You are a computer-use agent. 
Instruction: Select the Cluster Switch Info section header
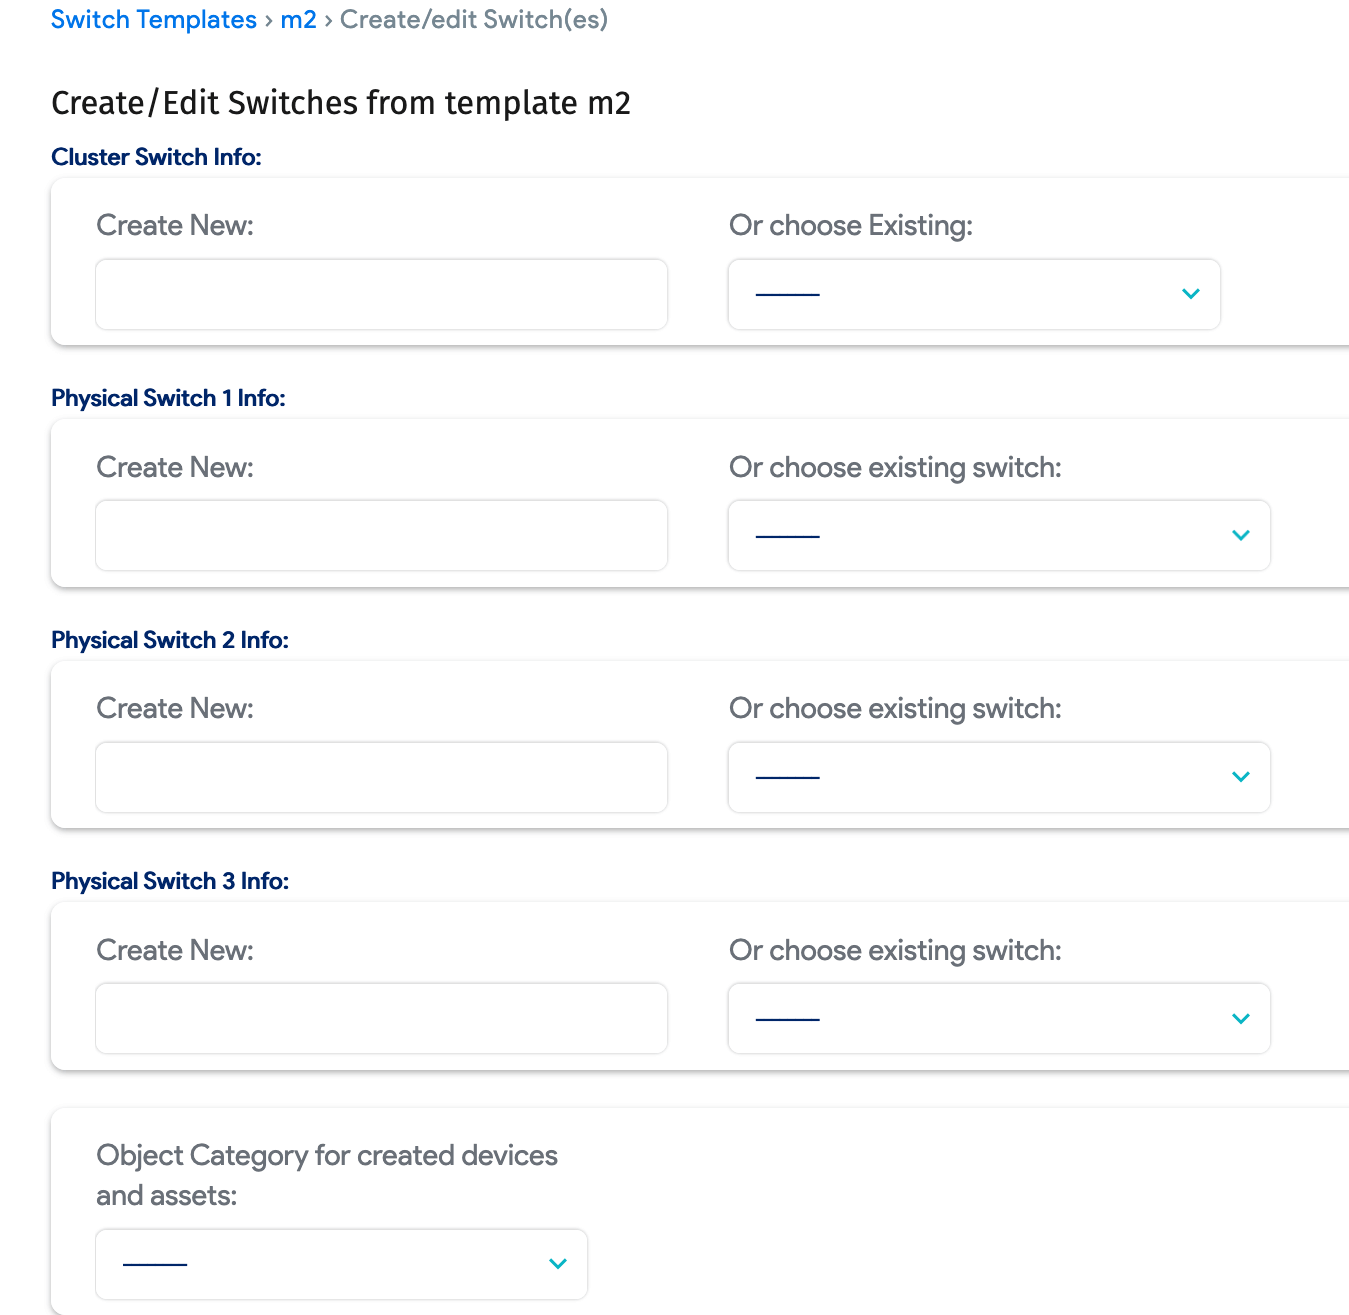point(156,157)
